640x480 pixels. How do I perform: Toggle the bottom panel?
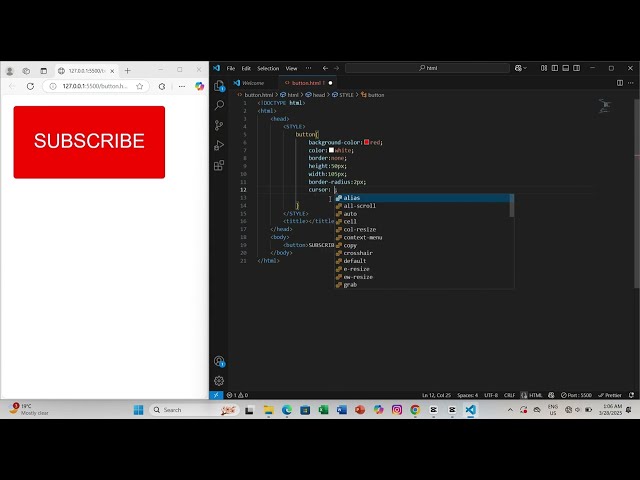click(566, 68)
